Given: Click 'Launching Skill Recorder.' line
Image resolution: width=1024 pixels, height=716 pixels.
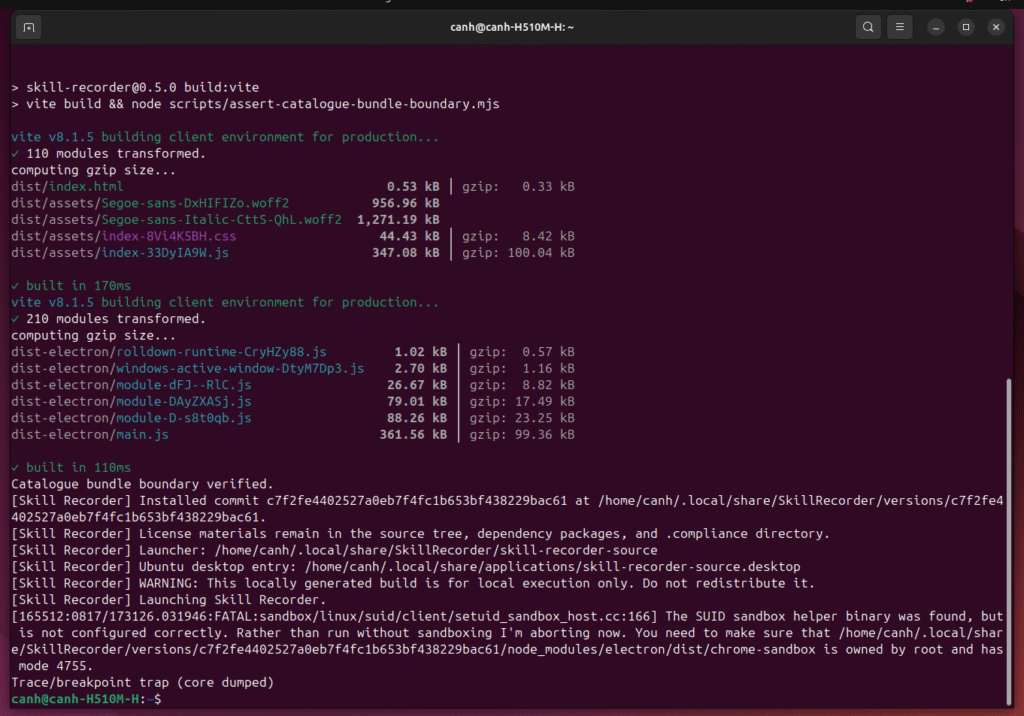Looking at the screenshot, I should [168, 600].
